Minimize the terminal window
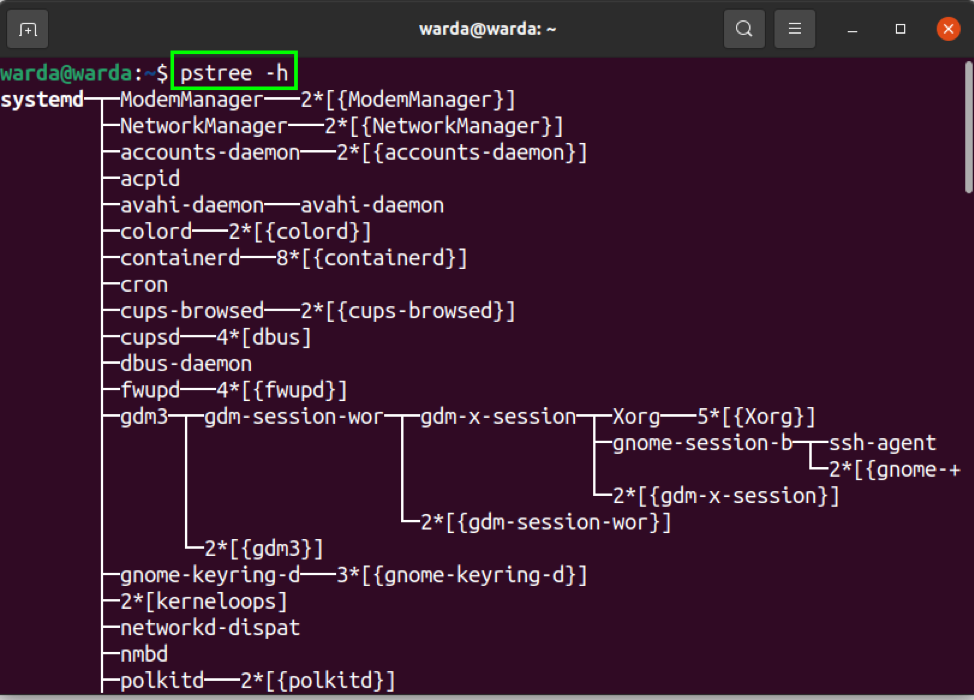974x700 pixels. click(x=852, y=29)
